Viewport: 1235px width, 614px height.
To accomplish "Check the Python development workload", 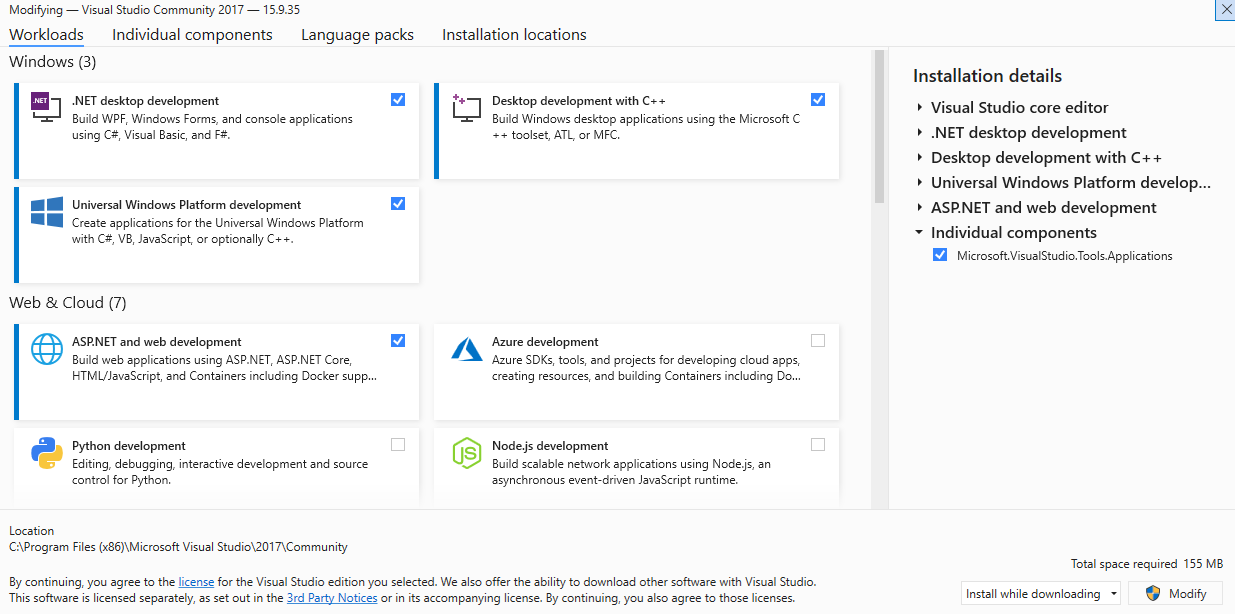I will (398, 444).
